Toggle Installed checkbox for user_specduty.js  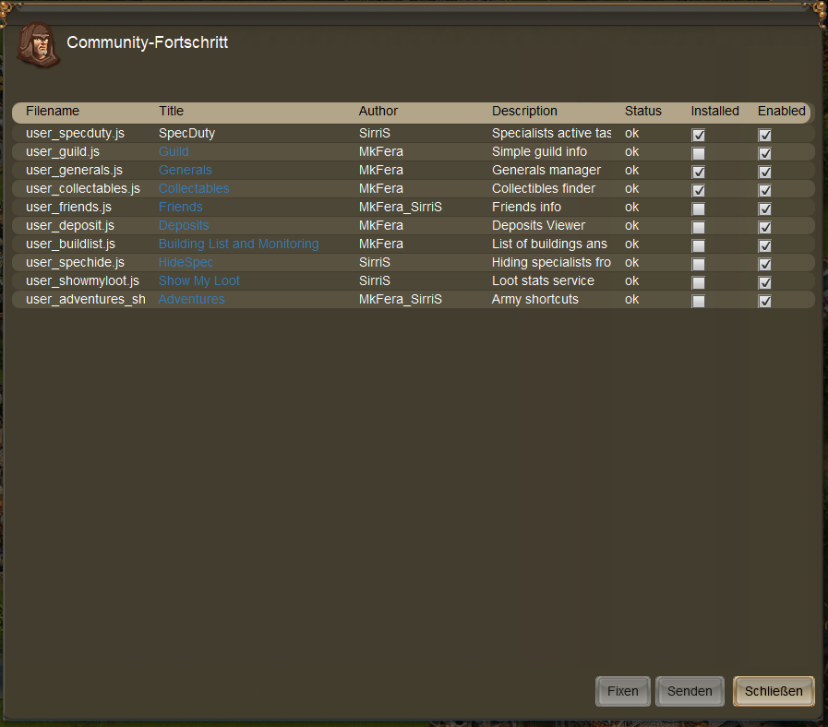(698, 135)
